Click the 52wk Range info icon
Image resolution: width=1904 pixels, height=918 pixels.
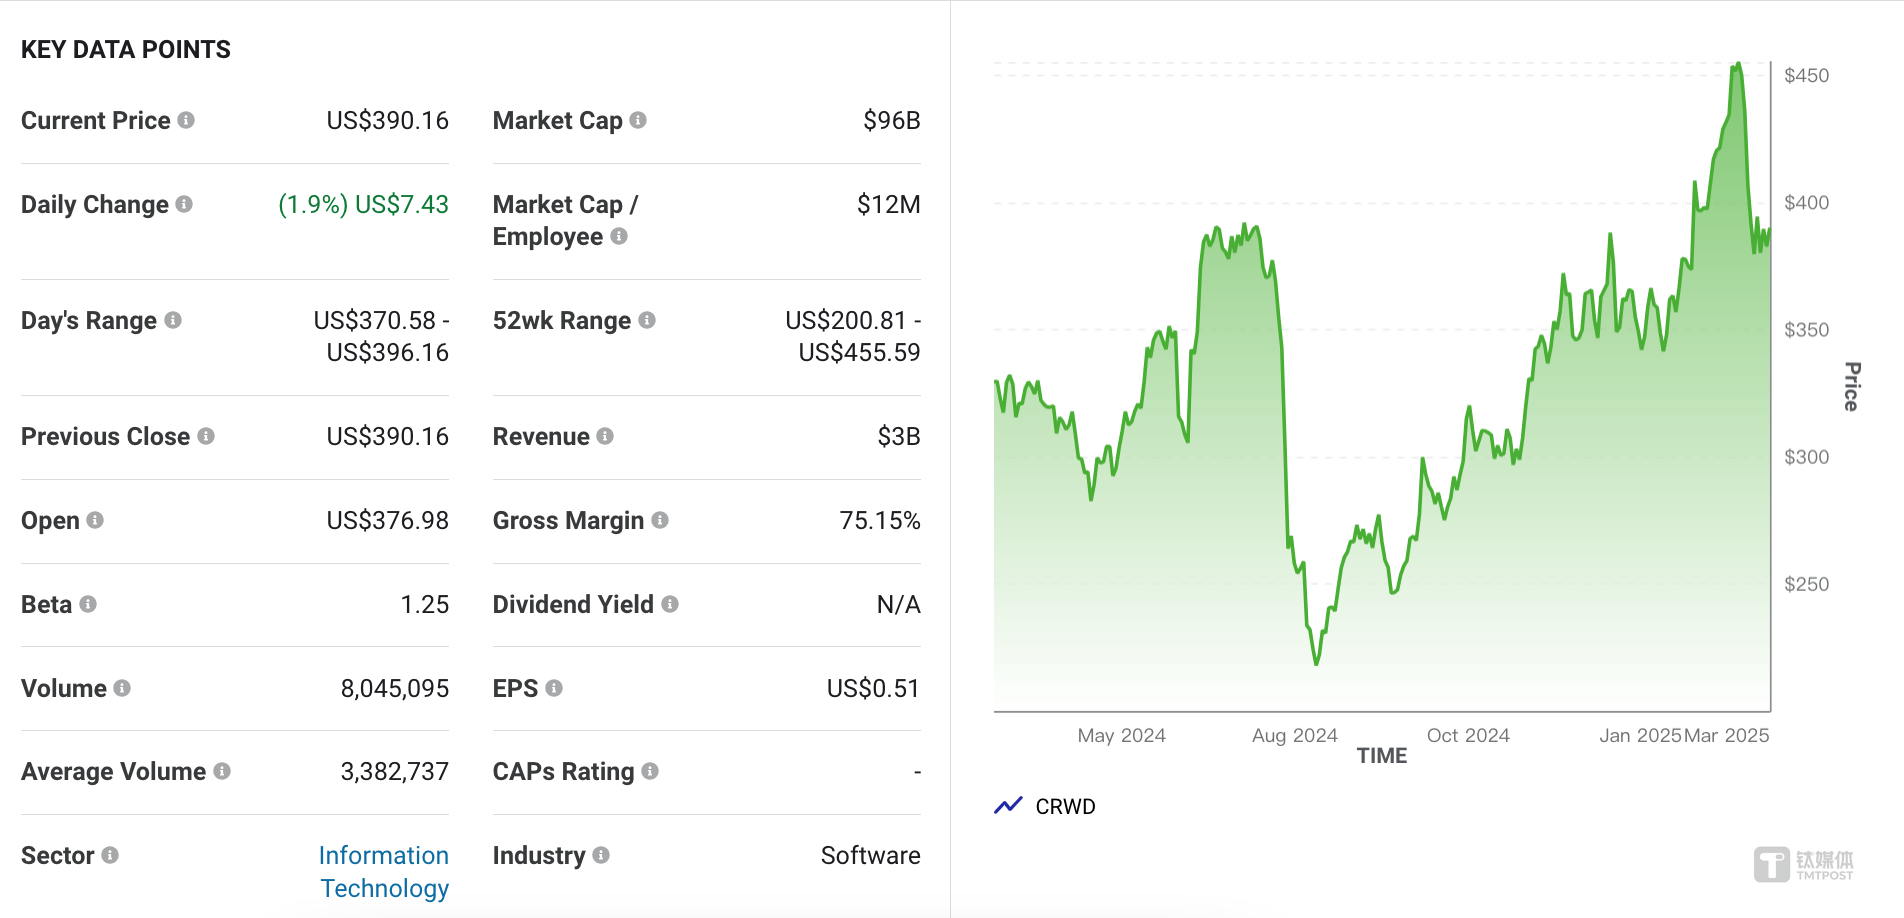pyautogui.click(x=647, y=320)
